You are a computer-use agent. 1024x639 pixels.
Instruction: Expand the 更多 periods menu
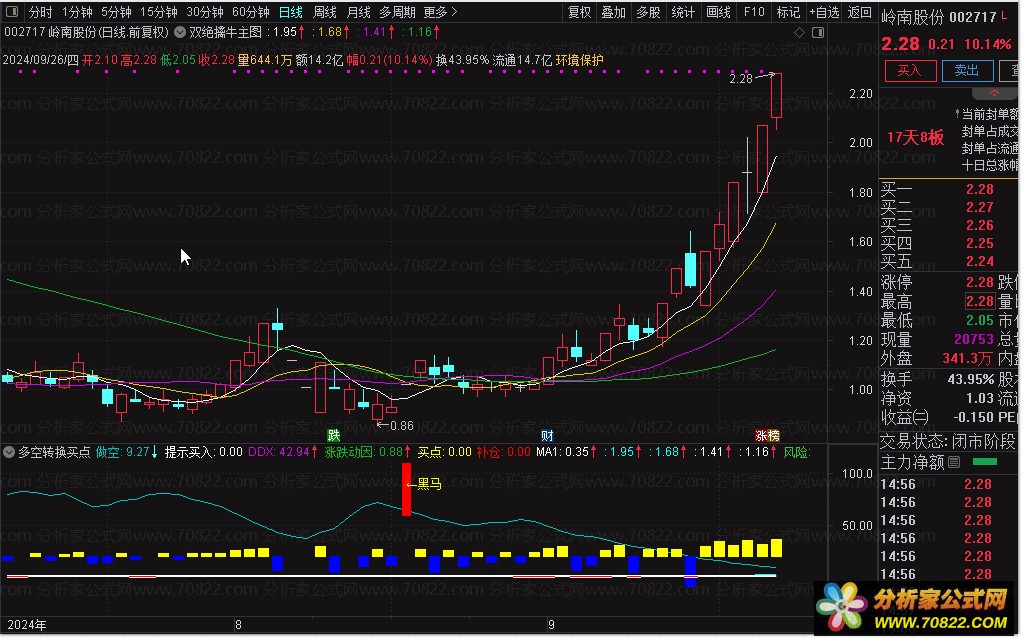coord(440,12)
